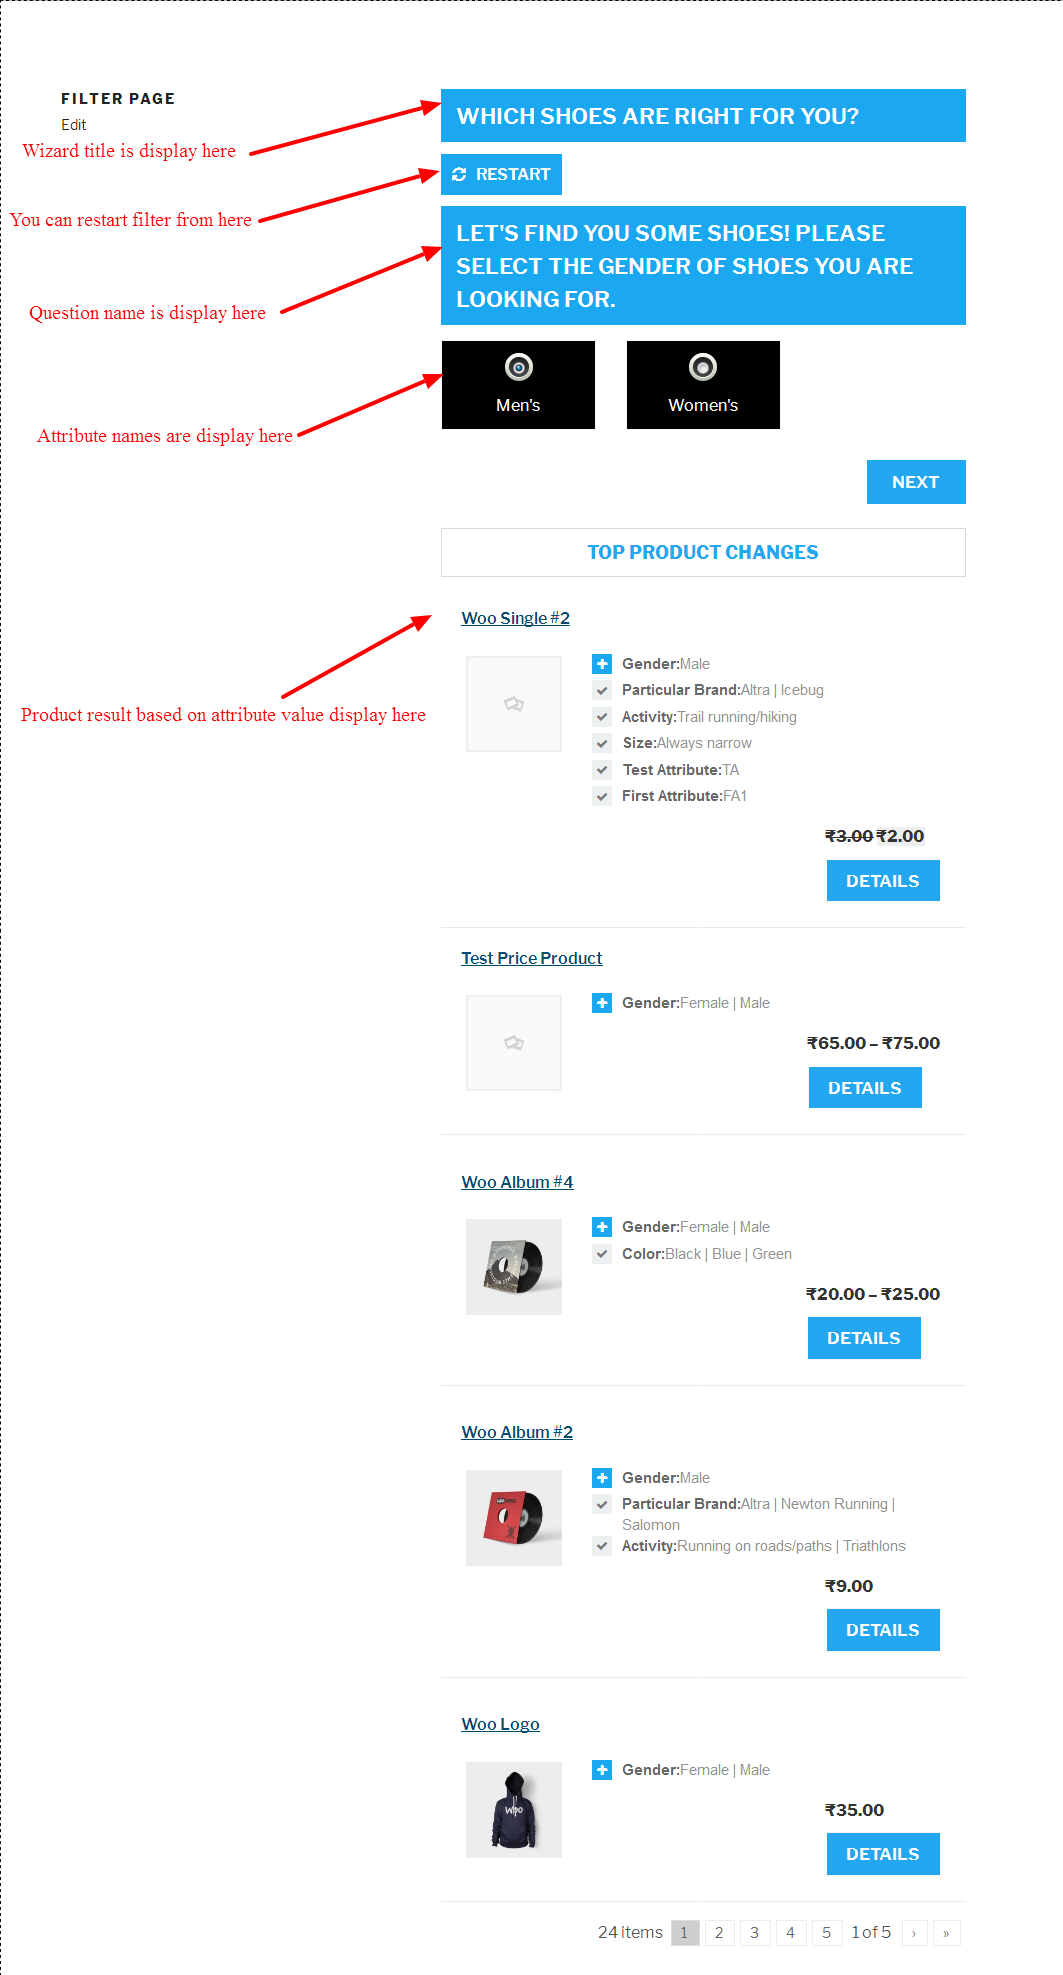Select the Men's radio option
The height and width of the screenshot is (1975, 1063).
pos(518,368)
